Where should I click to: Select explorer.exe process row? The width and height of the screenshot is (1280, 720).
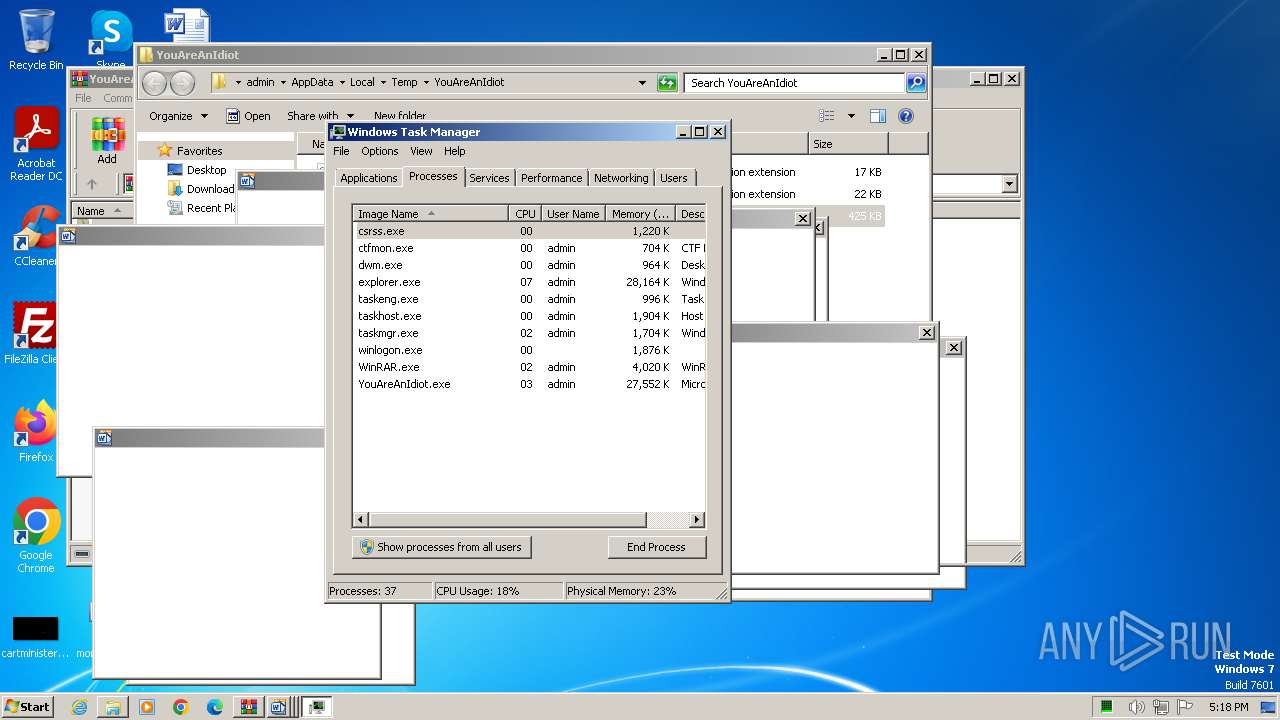[530, 282]
